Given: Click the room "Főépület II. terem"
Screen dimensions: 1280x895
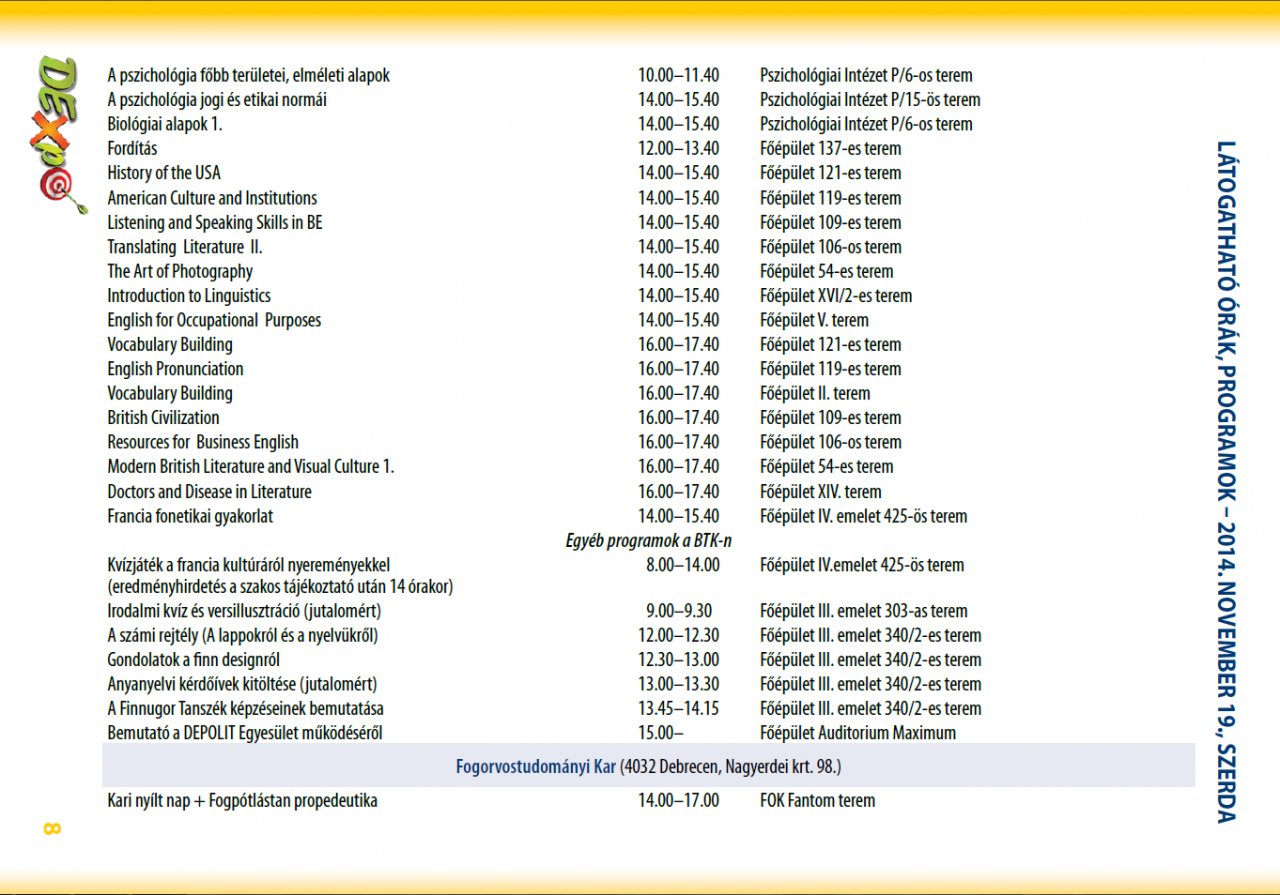Looking at the screenshot, I should (815, 393).
